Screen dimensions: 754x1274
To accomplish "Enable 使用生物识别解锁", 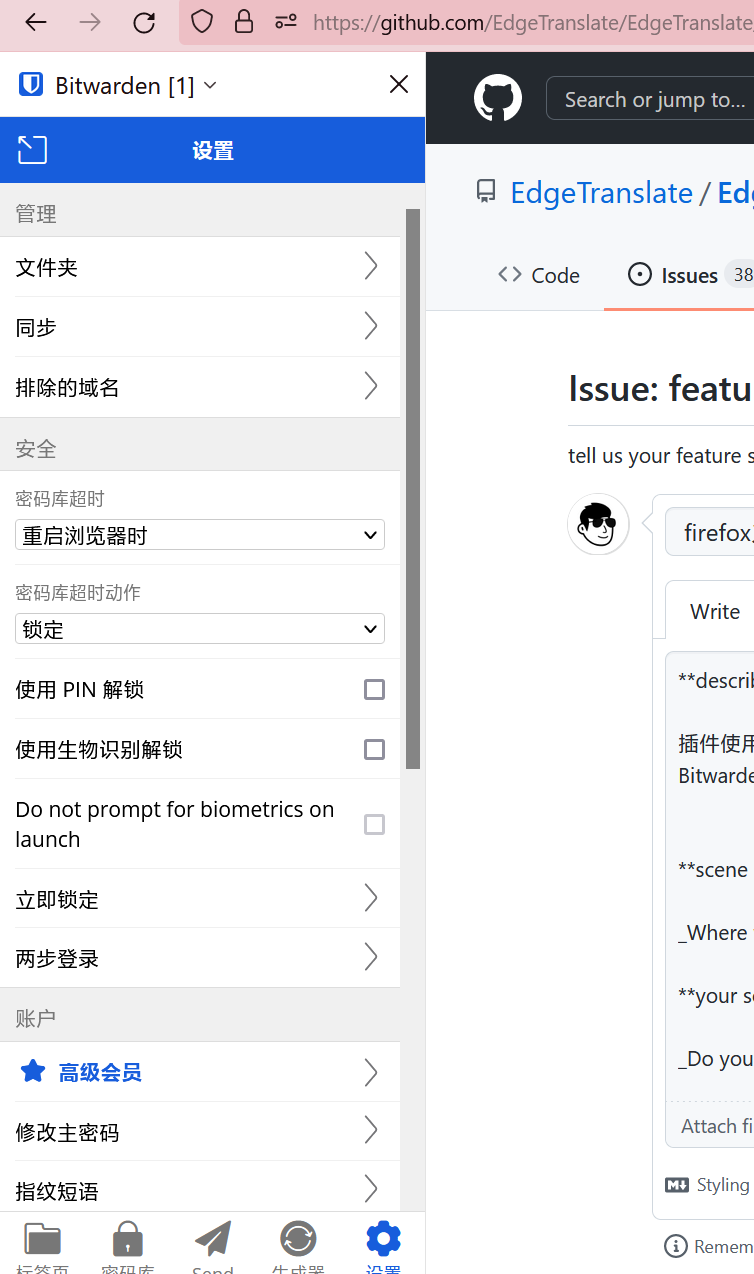I will (x=374, y=749).
